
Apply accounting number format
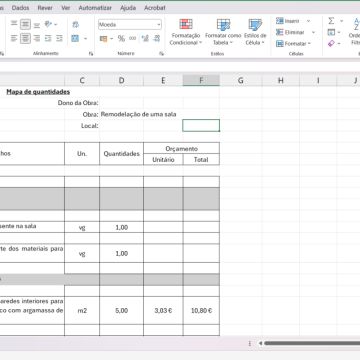(104, 39)
